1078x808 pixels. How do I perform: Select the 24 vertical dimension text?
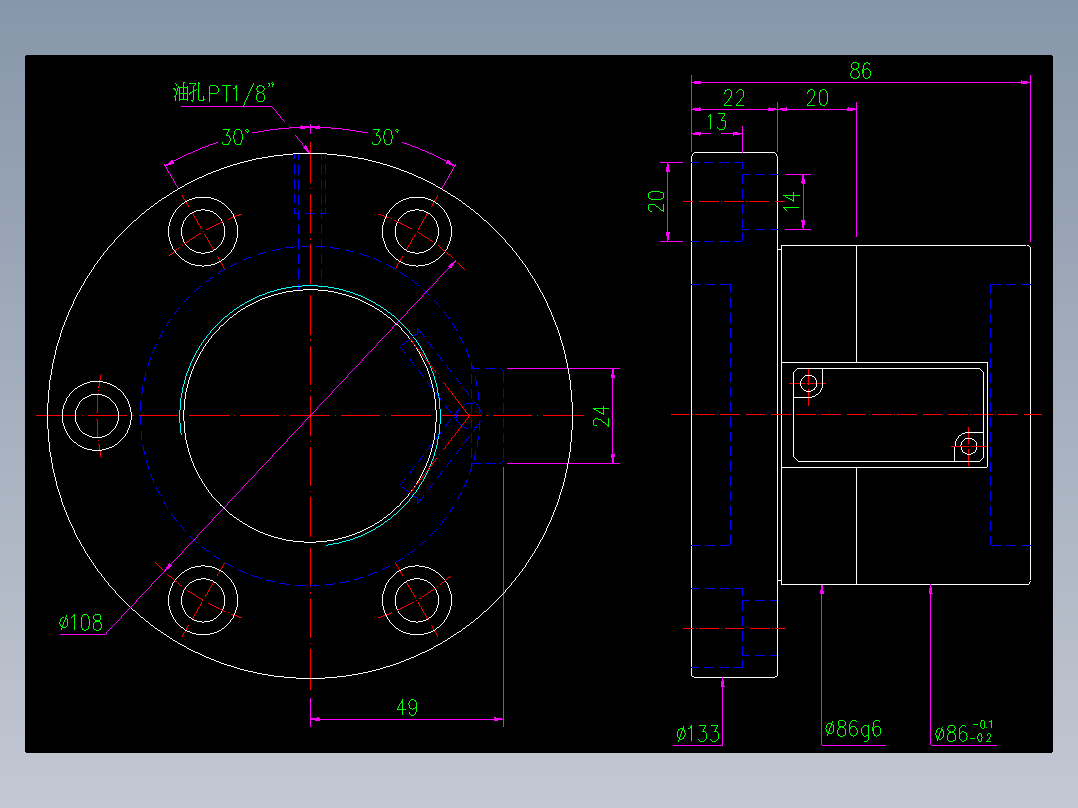point(601,416)
